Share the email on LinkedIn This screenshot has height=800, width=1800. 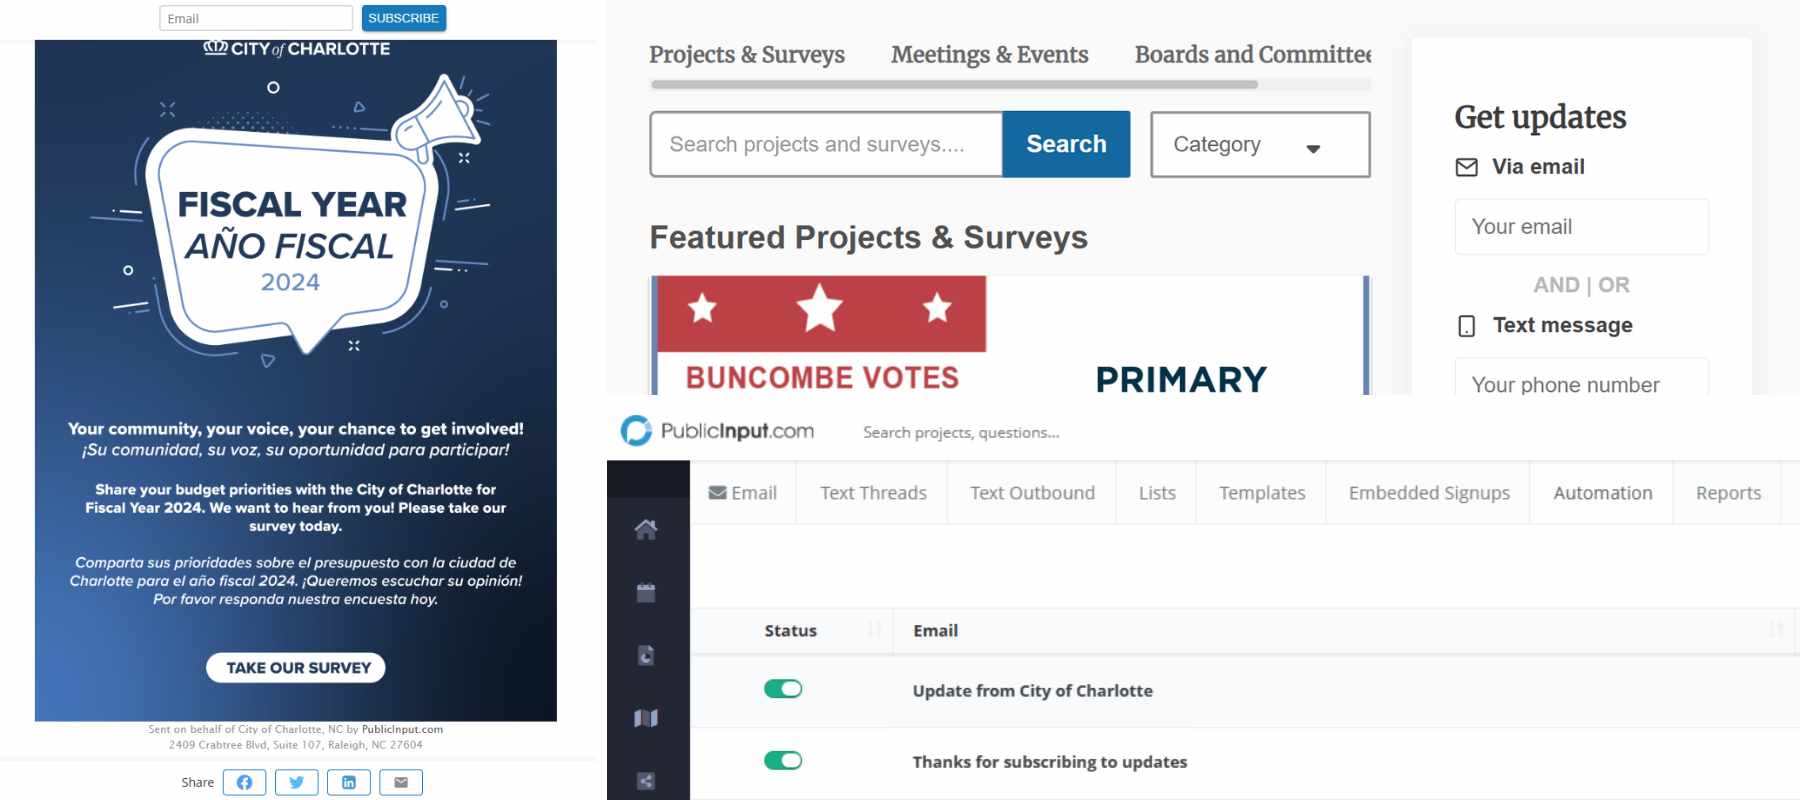coord(349,782)
